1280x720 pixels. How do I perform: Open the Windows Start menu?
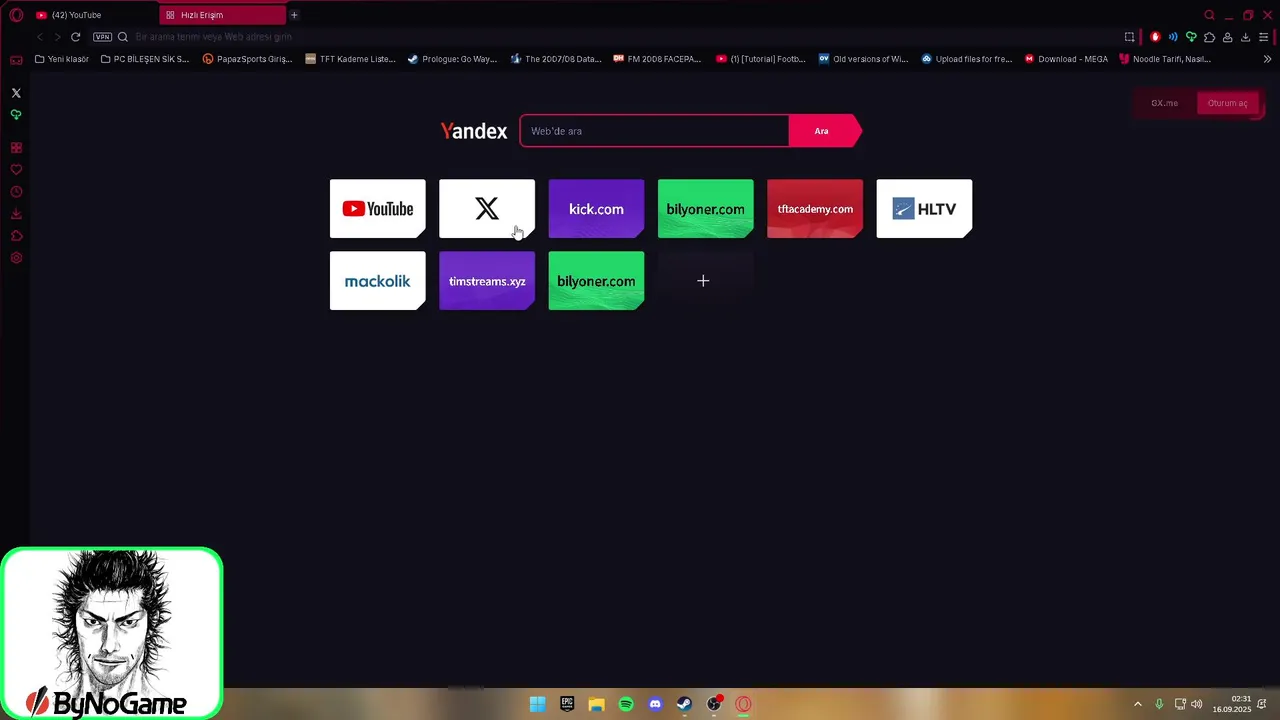pyautogui.click(x=537, y=704)
